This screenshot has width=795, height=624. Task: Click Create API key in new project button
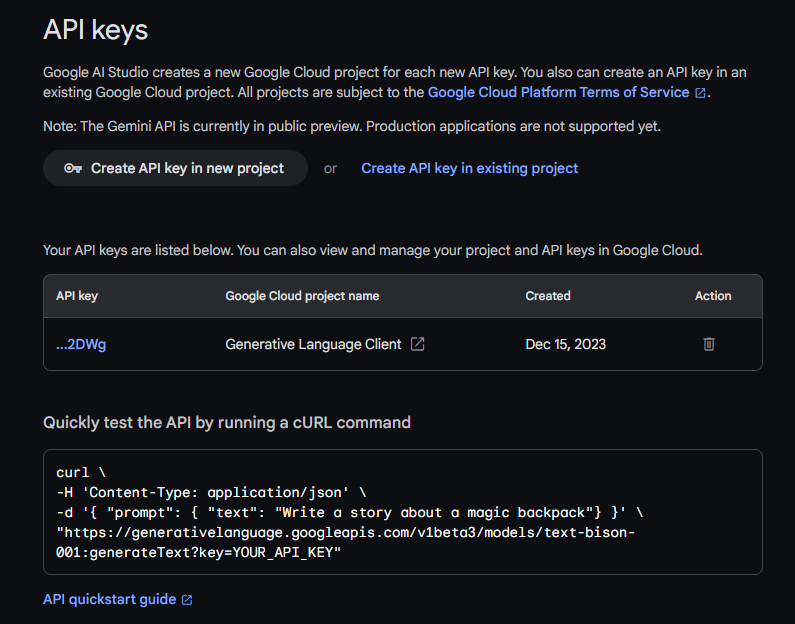click(x=175, y=168)
